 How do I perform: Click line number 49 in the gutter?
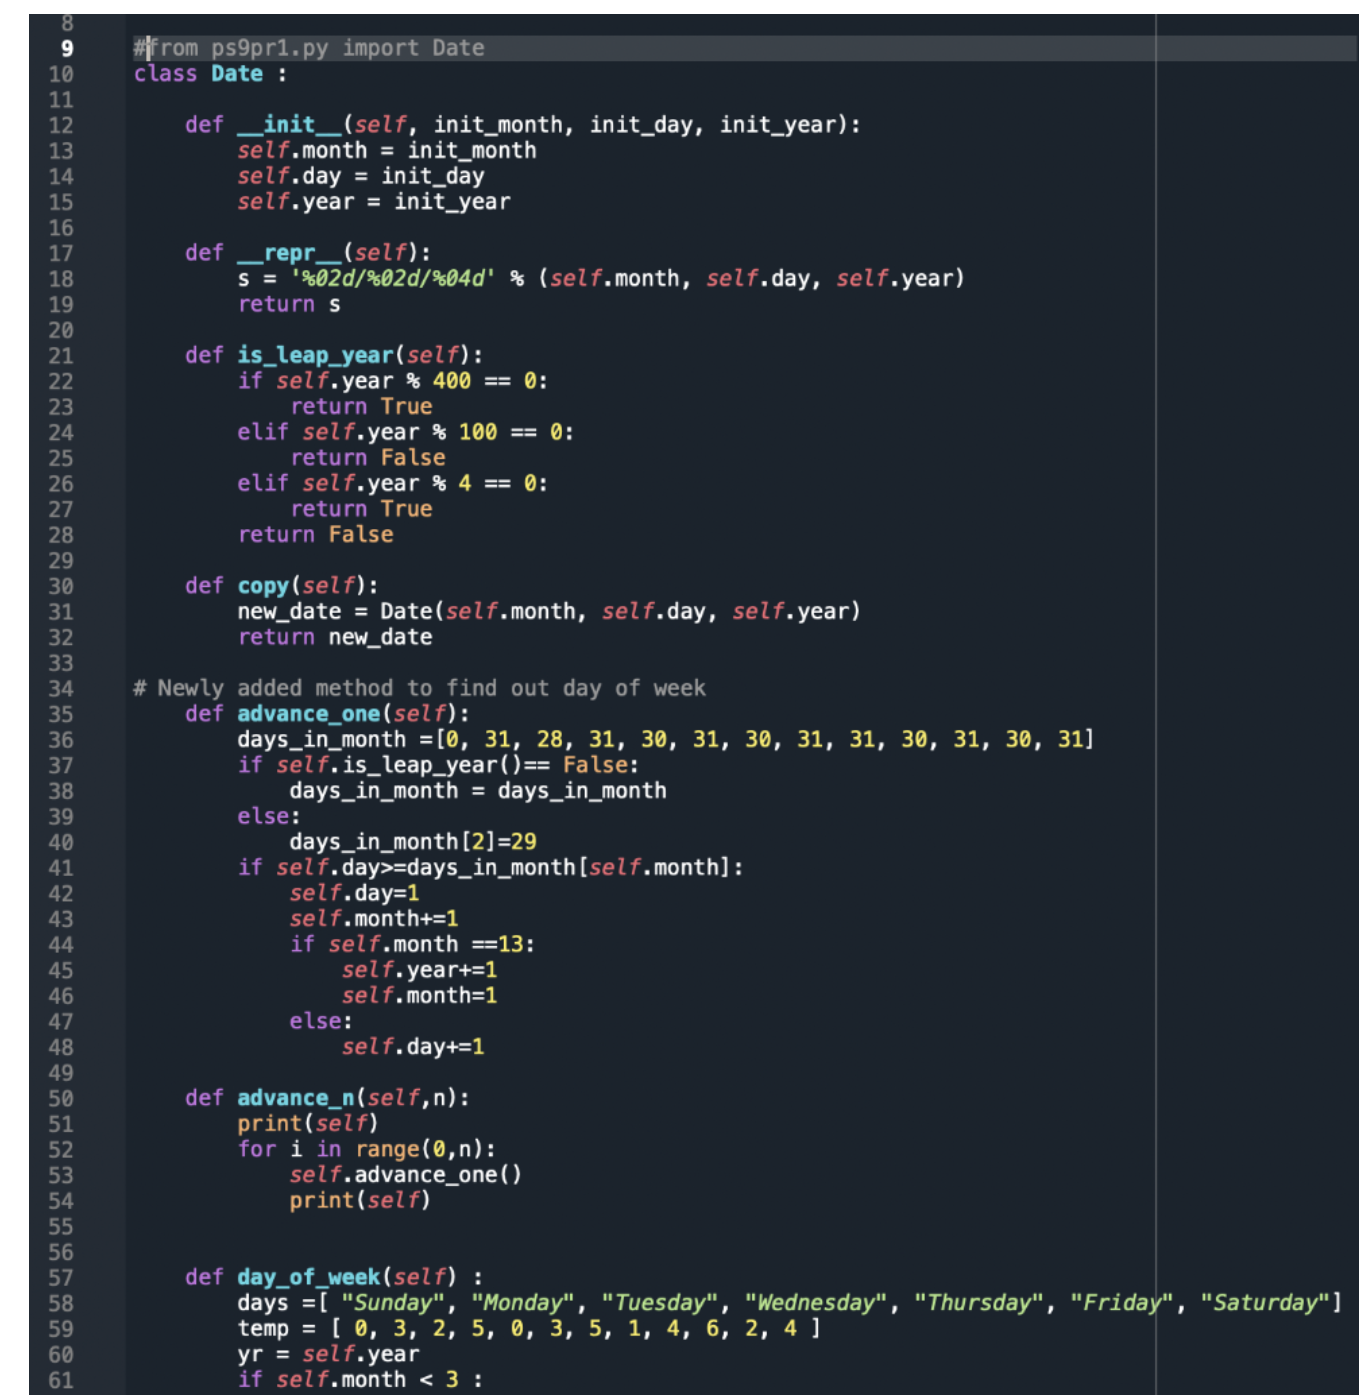pos(61,1073)
